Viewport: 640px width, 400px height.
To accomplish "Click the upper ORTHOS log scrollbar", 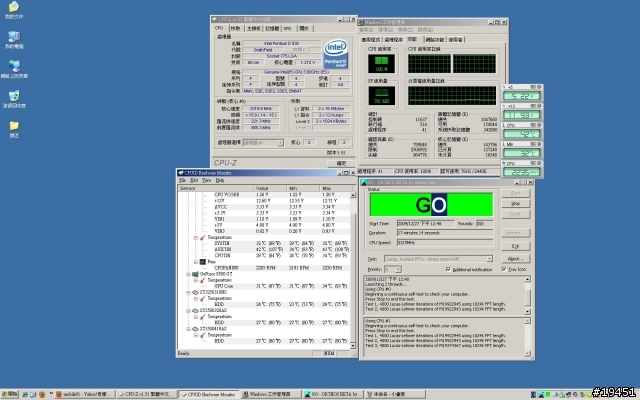I will (x=527, y=295).
